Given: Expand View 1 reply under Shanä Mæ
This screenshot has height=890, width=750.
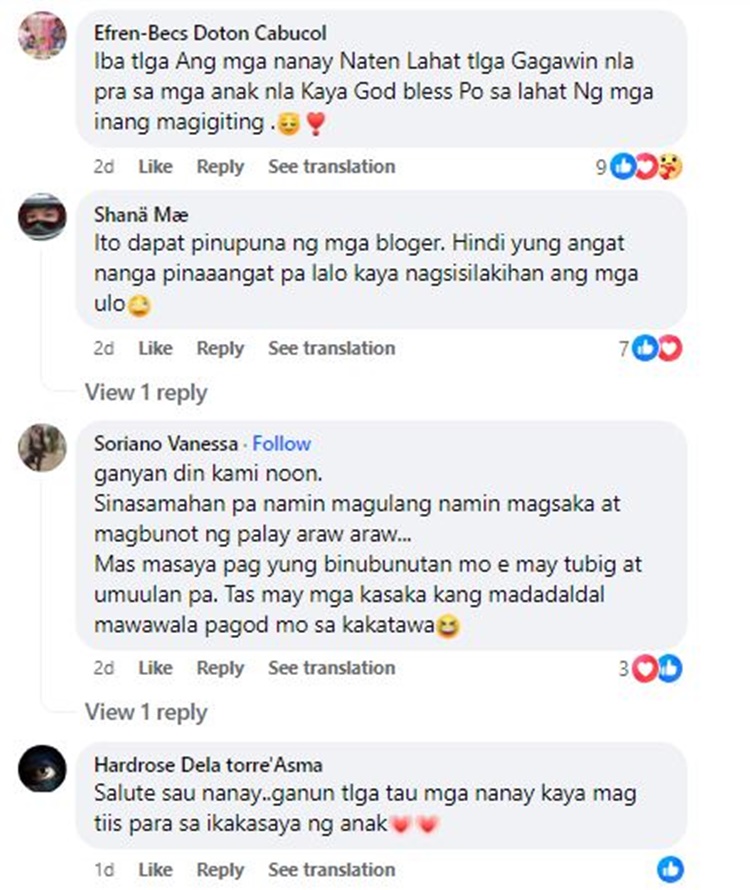Looking at the screenshot, I should coord(146,392).
